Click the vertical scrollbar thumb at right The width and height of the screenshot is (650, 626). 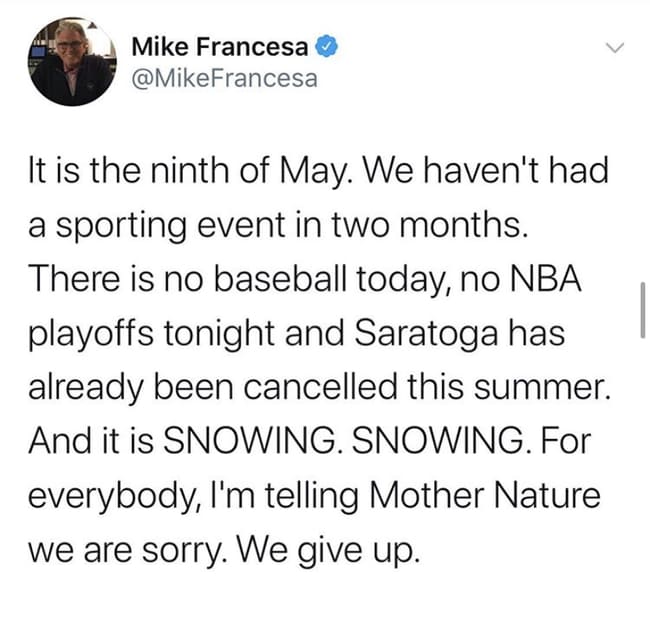[642, 310]
